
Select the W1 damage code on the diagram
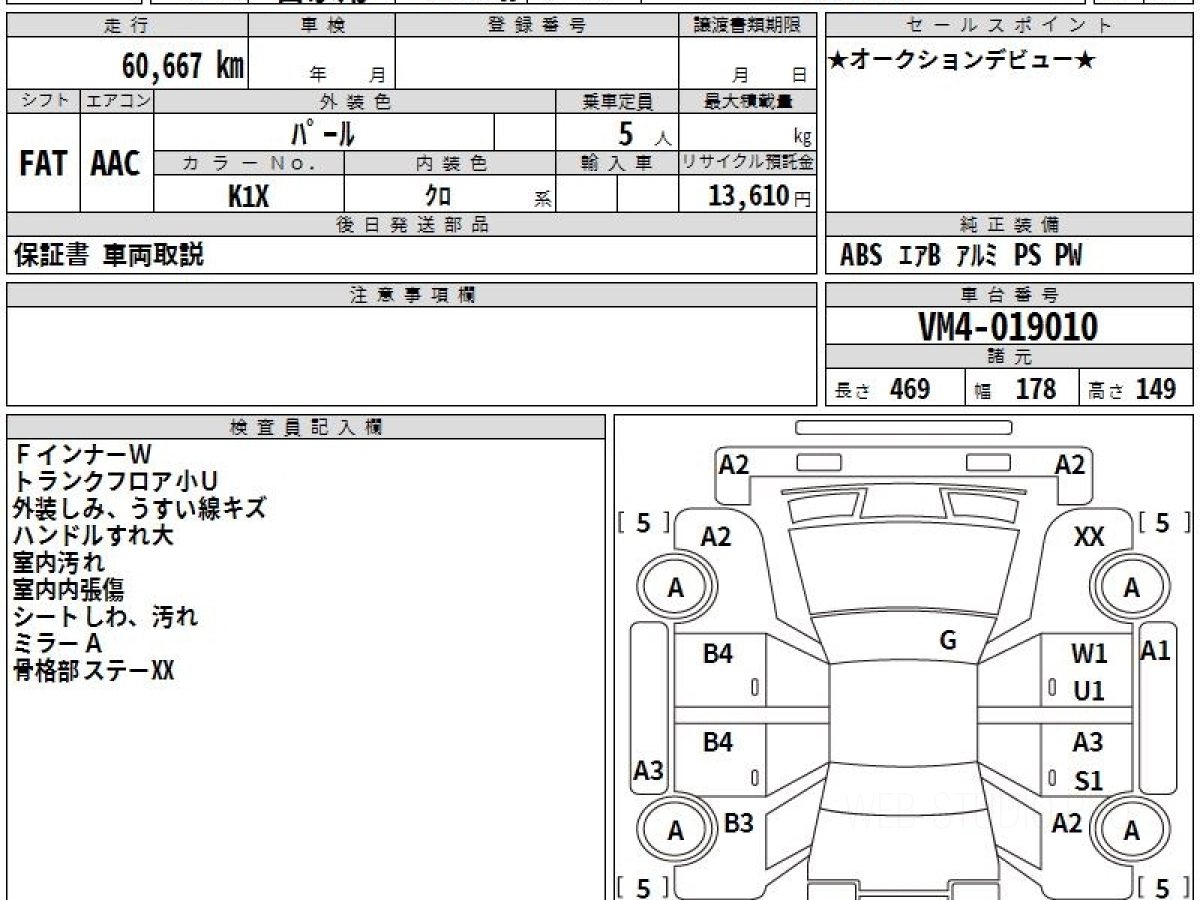coord(1088,655)
